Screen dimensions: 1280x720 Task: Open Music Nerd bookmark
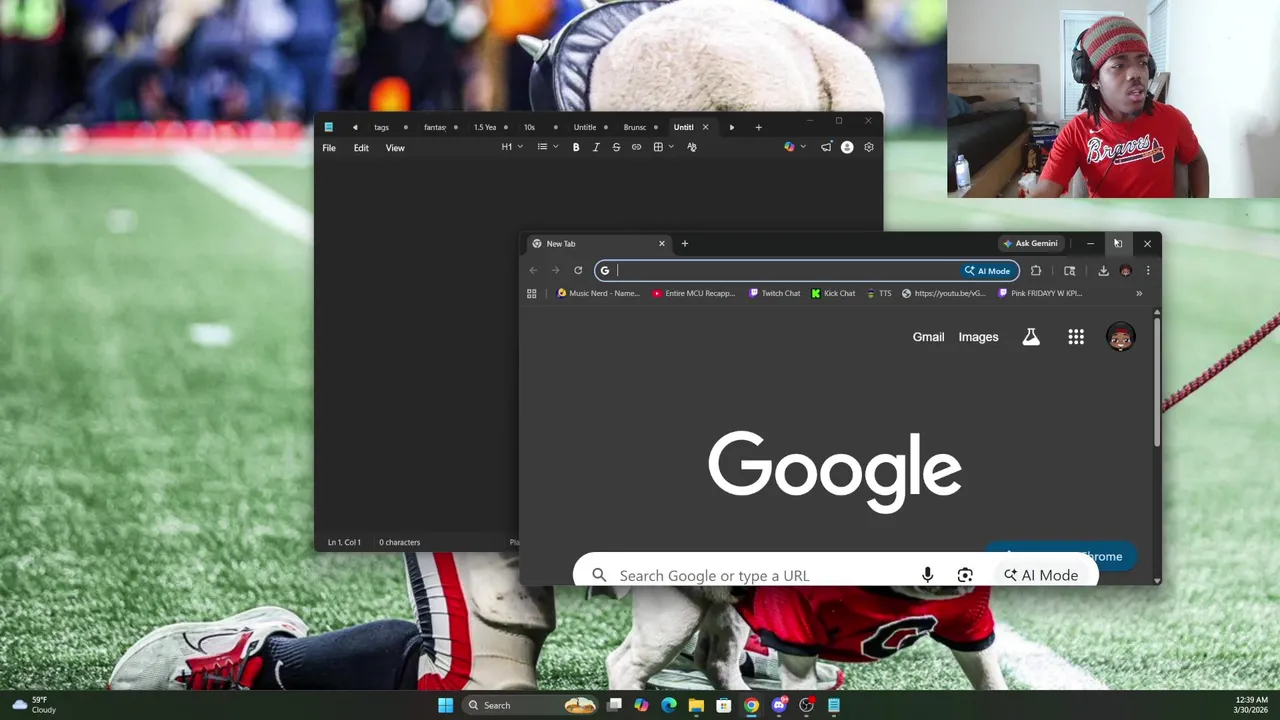tap(598, 293)
